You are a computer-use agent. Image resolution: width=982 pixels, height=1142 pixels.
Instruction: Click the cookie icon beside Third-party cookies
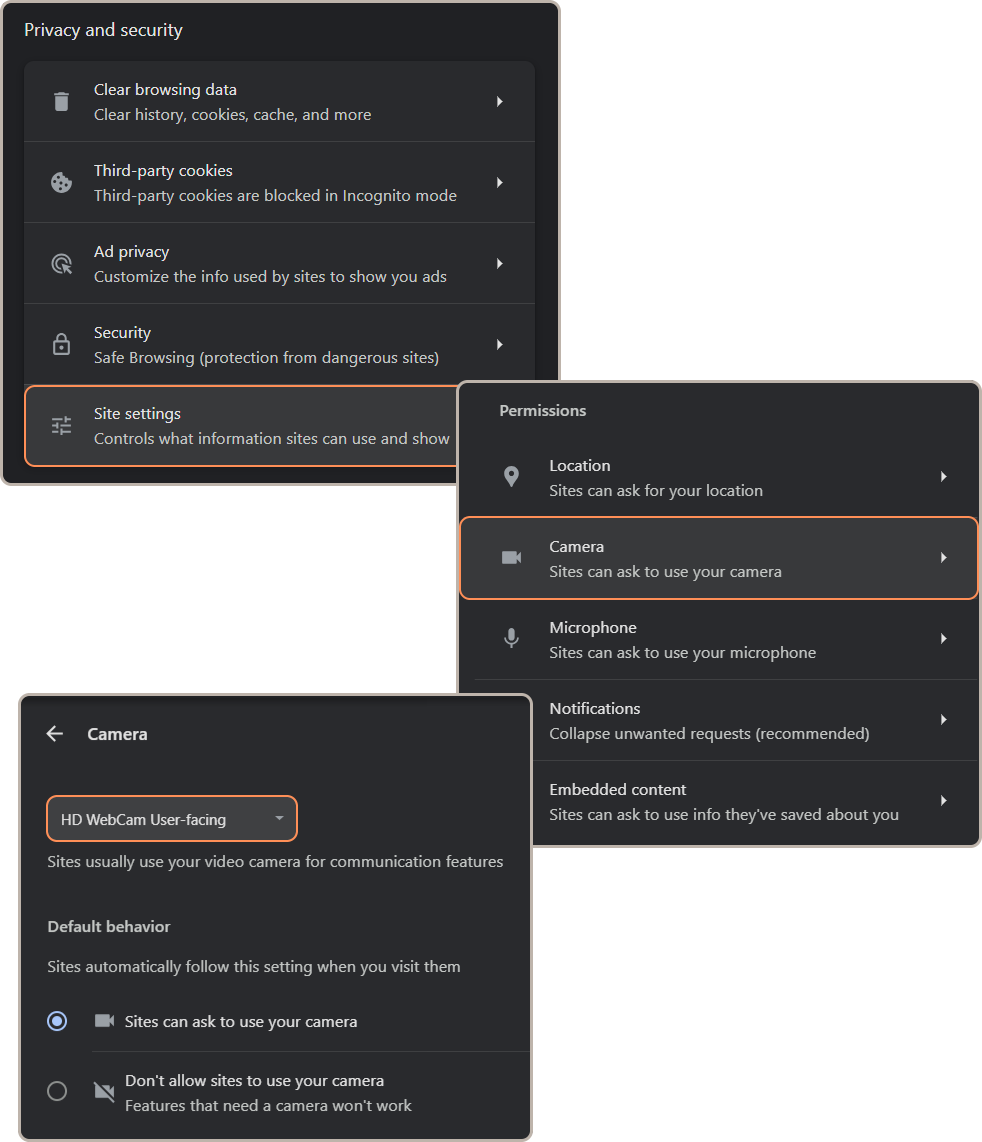tap(61, 183)
